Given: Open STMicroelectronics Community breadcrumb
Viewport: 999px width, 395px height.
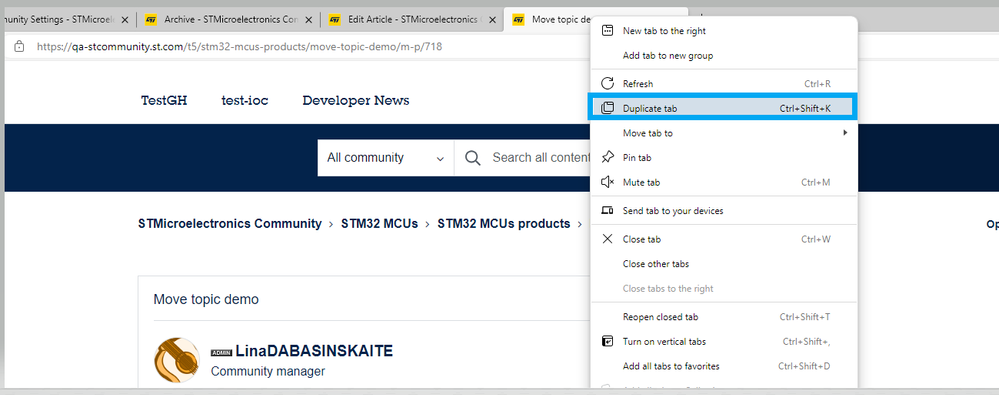Looking at the screenshot, I should pyautogui.click(x=230, y=224).
